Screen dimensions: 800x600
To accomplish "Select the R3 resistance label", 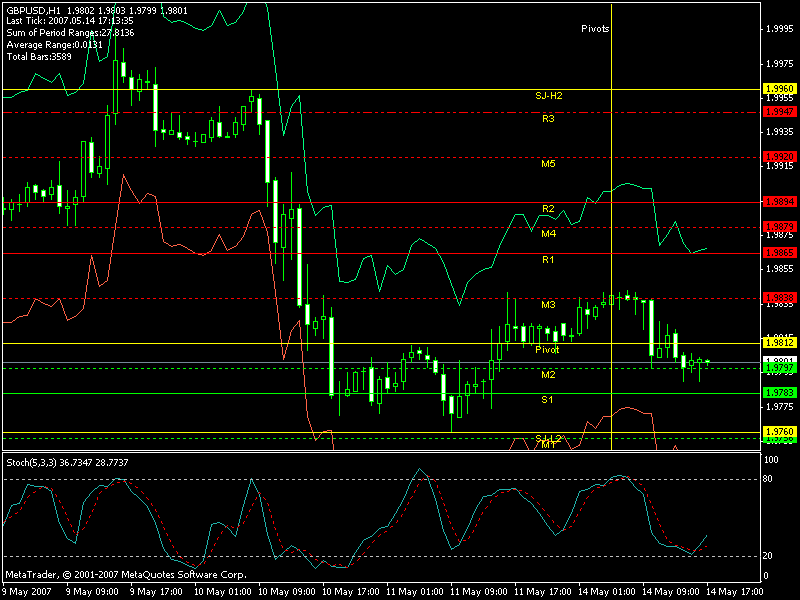I will [x=548, y=119].
